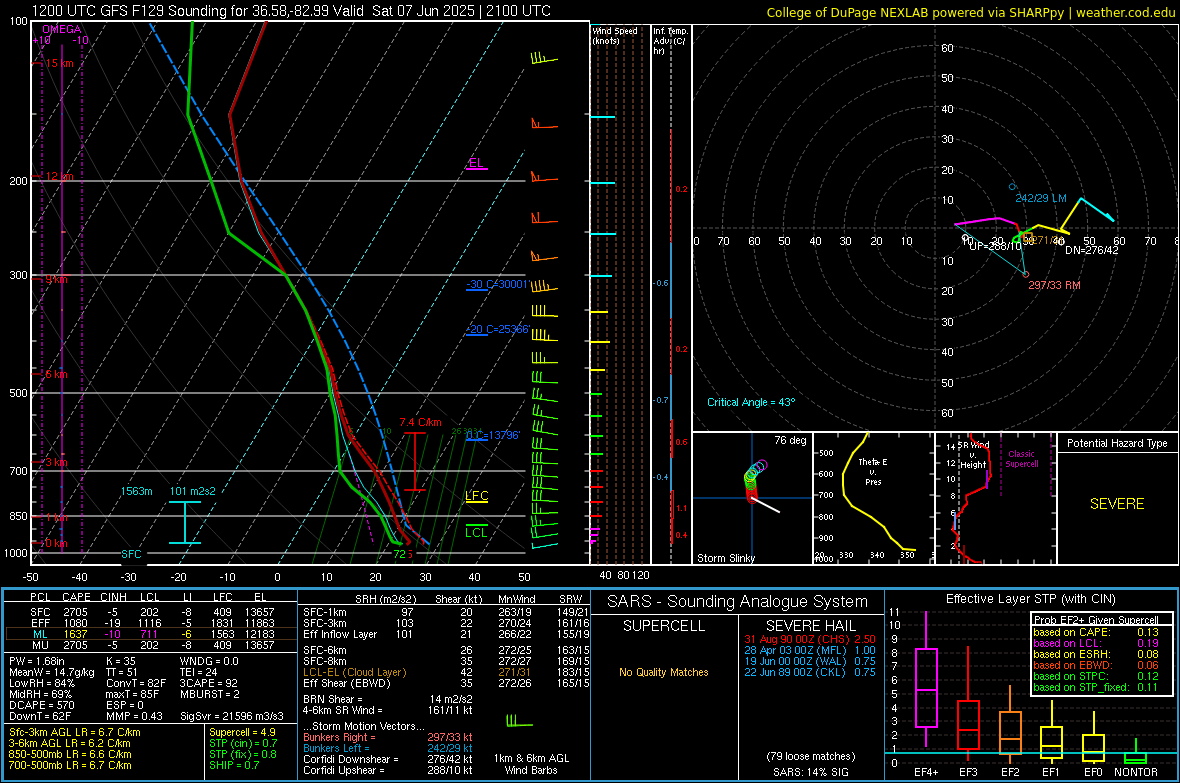Click the Potential Hazard Type header

click(x=1117, y=443)
